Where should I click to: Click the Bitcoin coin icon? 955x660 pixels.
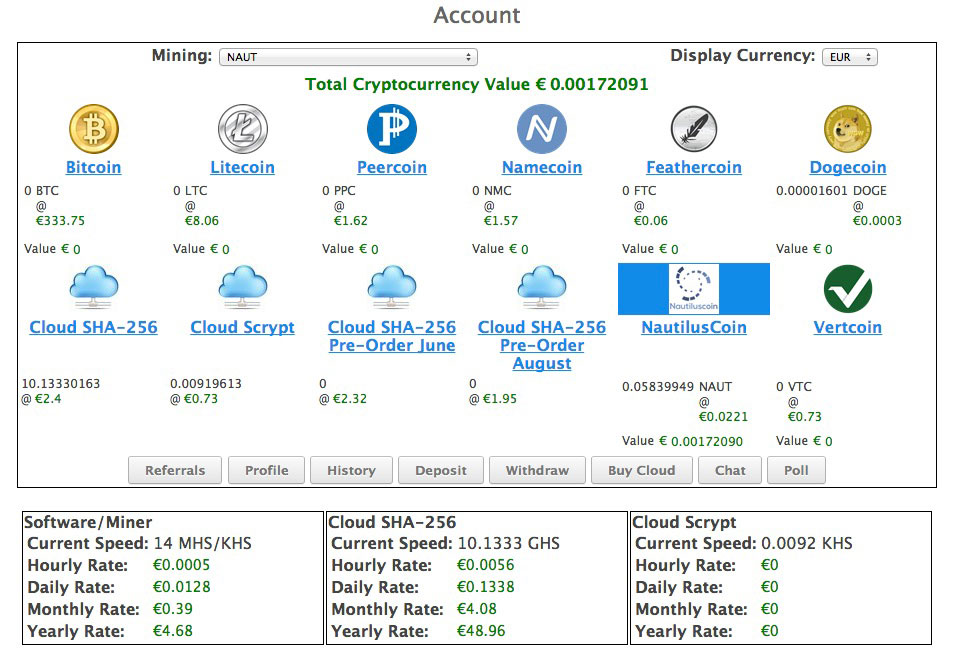94,128
